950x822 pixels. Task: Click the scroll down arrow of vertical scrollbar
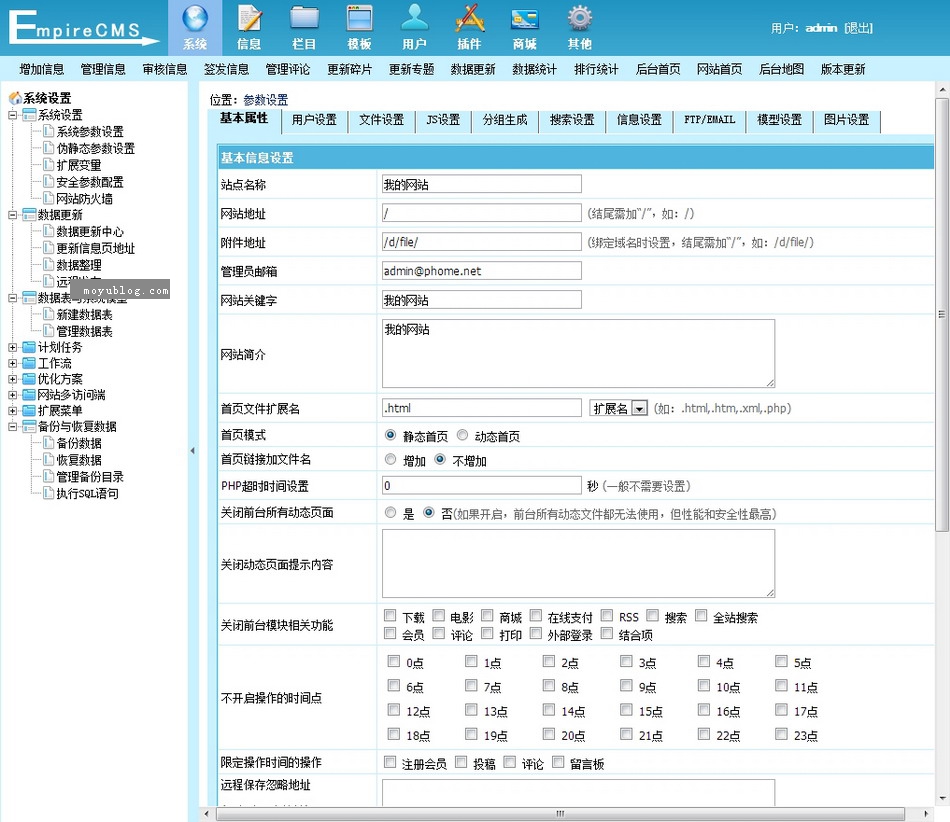[x=942, y=798]
